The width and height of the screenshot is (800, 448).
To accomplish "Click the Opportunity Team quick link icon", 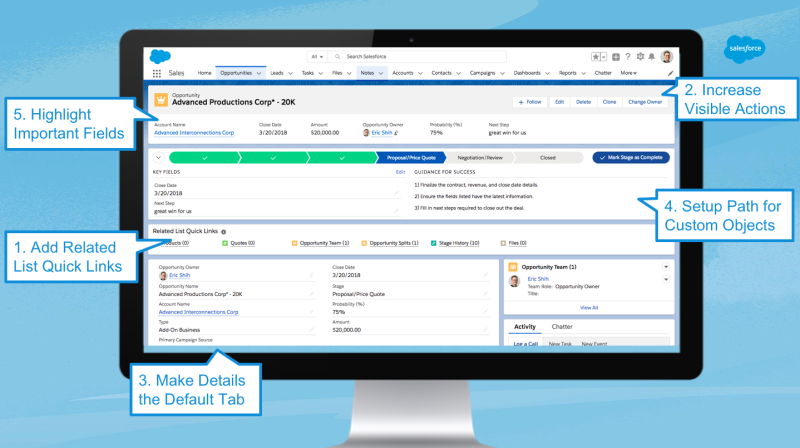I will 294,243.
